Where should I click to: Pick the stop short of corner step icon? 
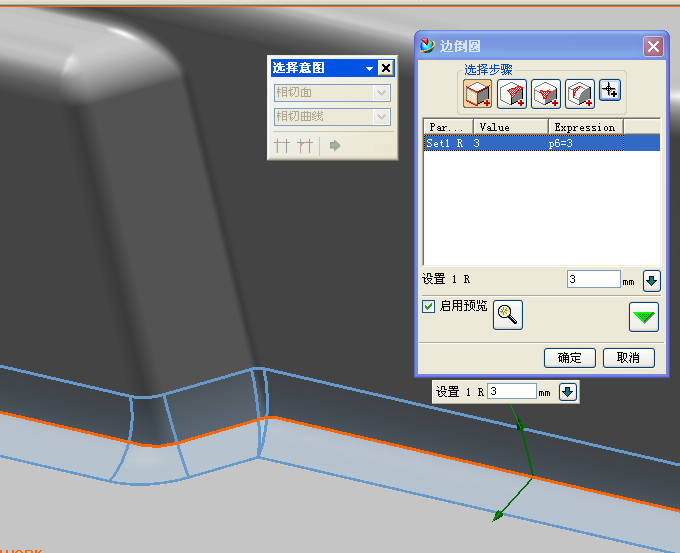click(580, 94)
